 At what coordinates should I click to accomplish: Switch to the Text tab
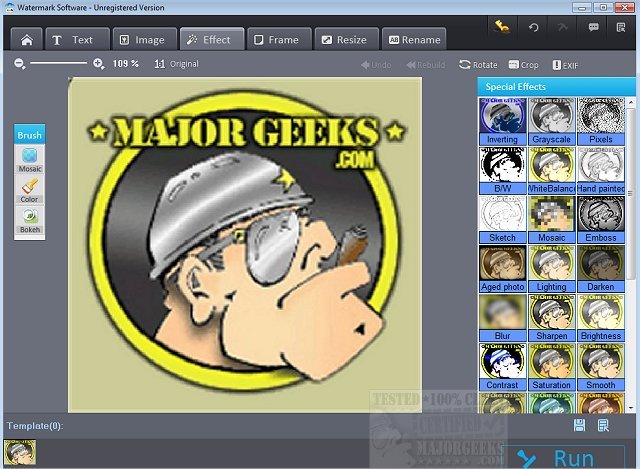pos(78,40)
